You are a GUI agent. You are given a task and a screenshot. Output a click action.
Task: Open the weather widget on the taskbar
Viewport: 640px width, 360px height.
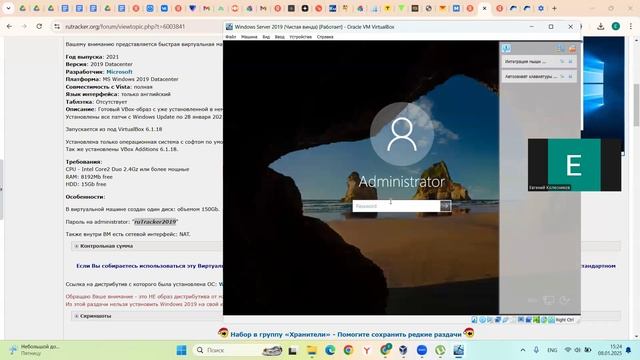pyautogui.click(x=35, y=350)
